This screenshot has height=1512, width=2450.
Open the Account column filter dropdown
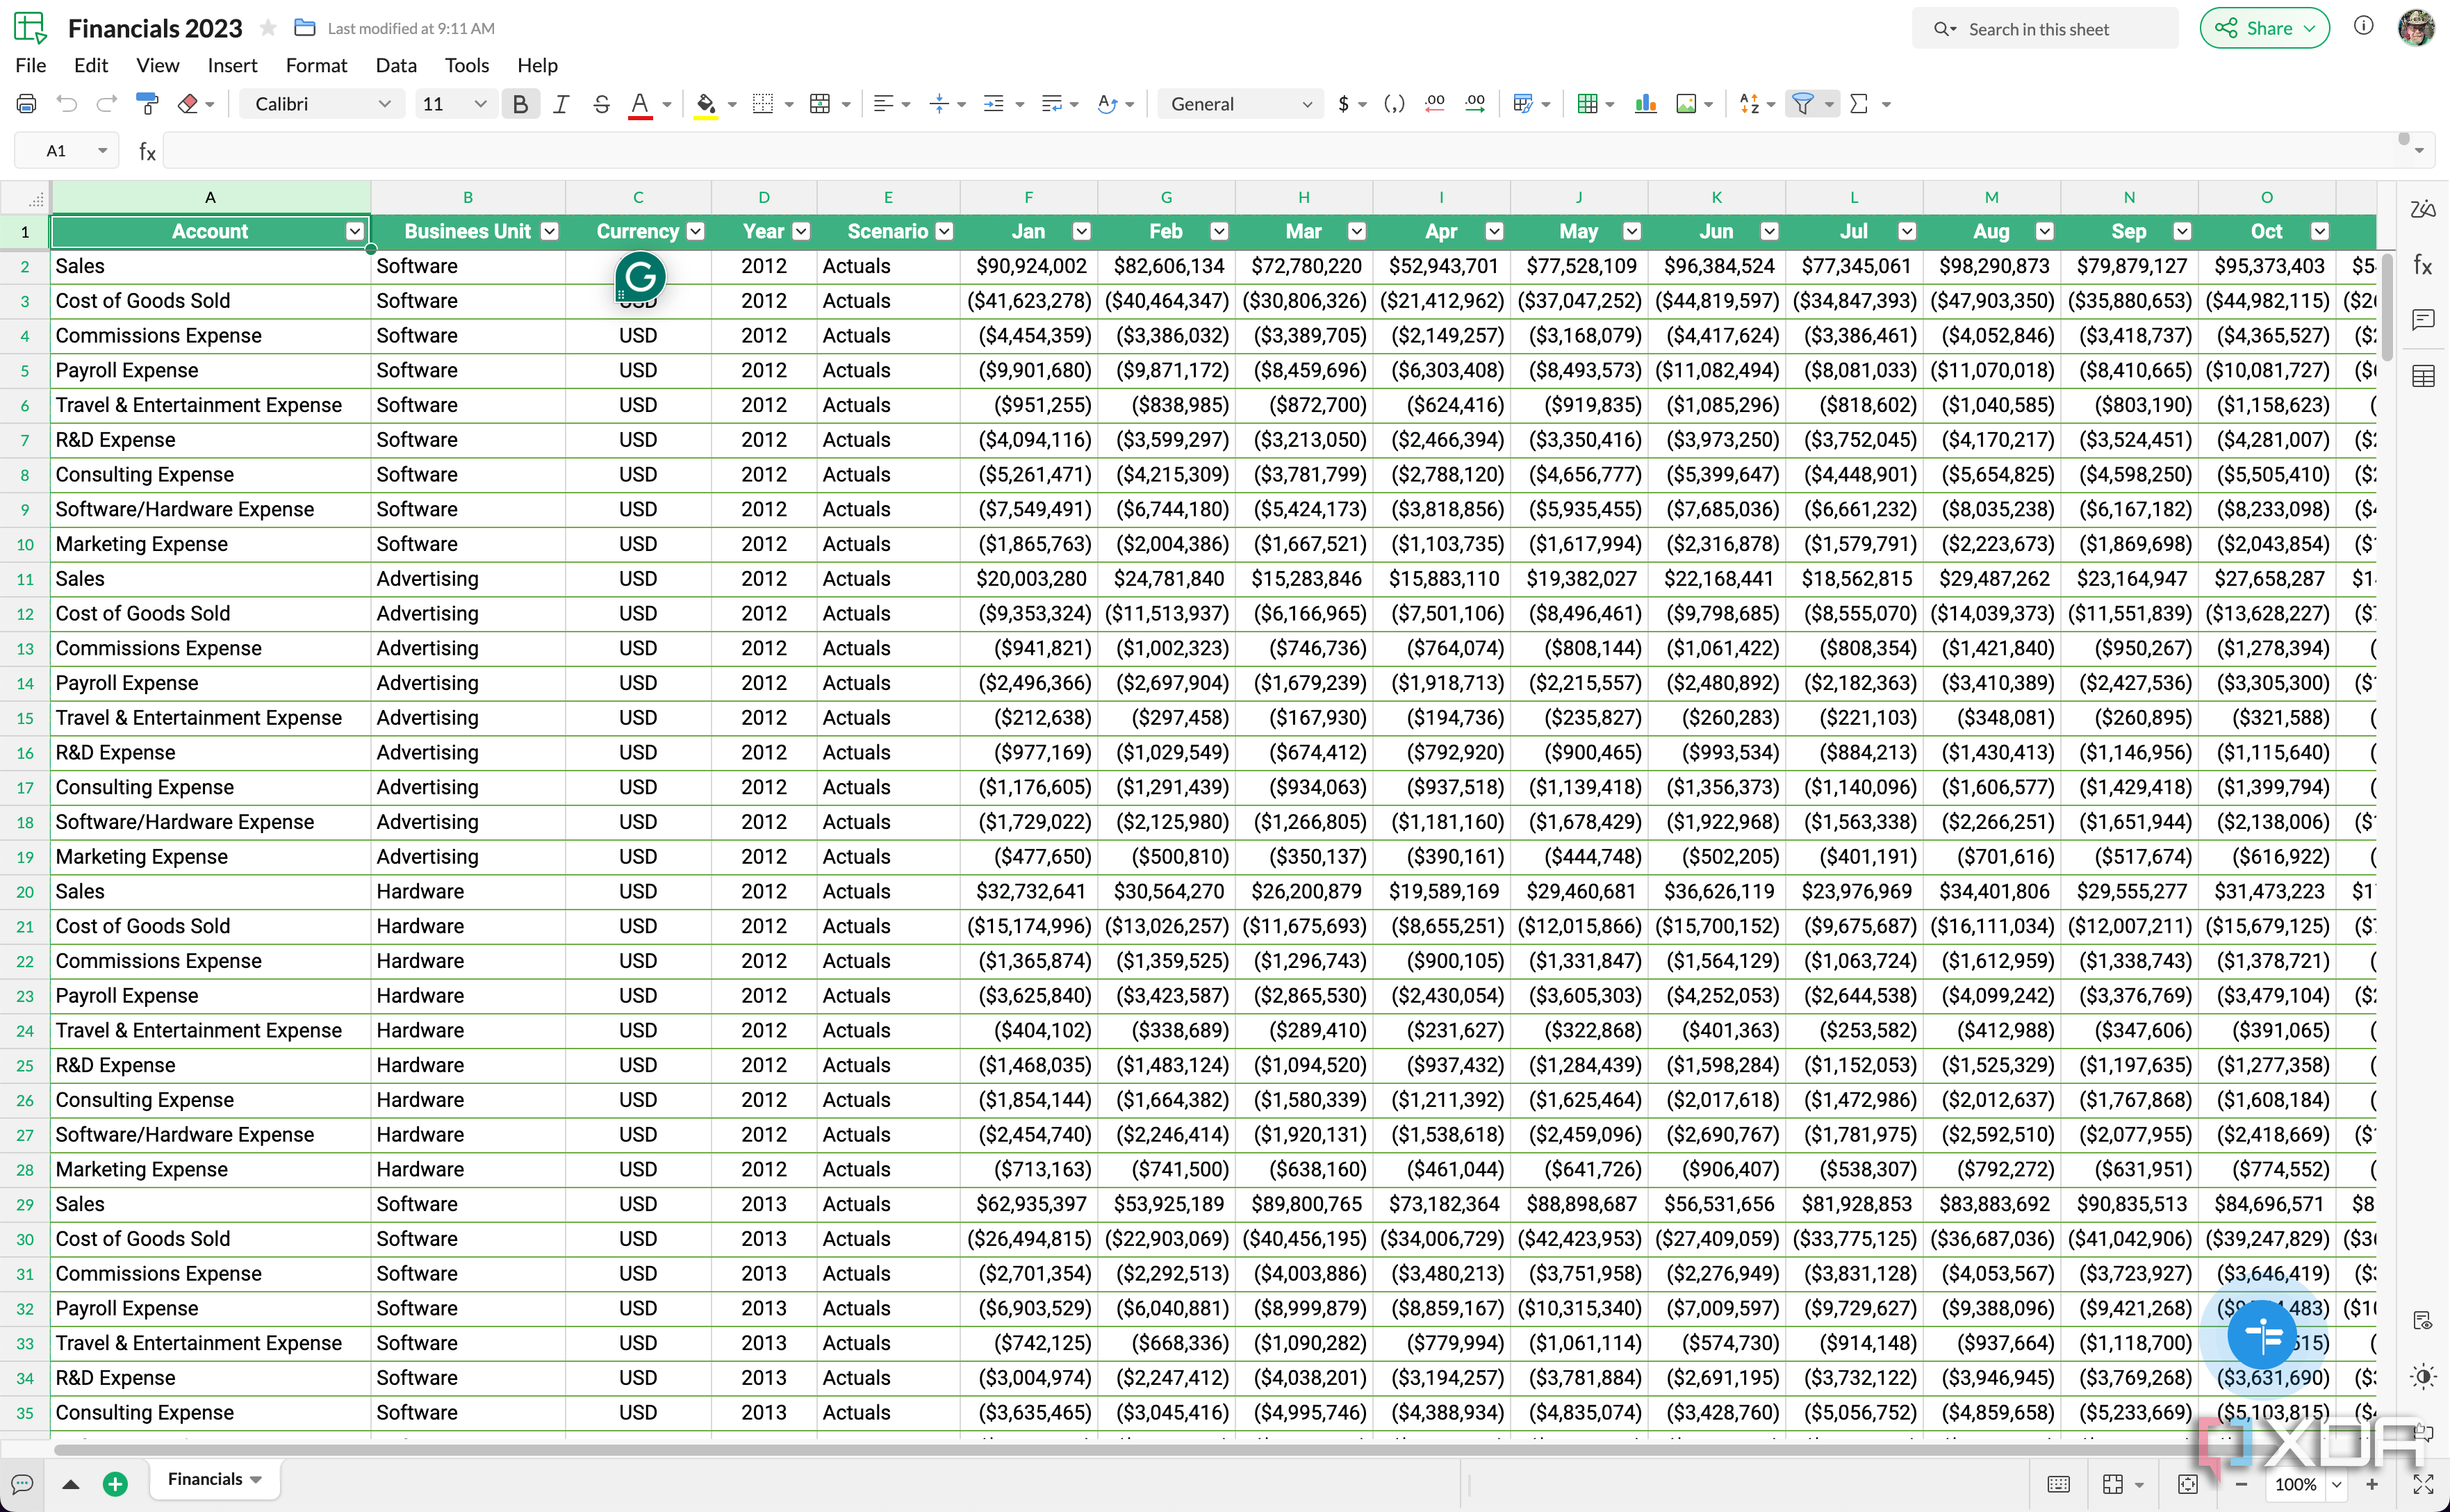[354, 231]
